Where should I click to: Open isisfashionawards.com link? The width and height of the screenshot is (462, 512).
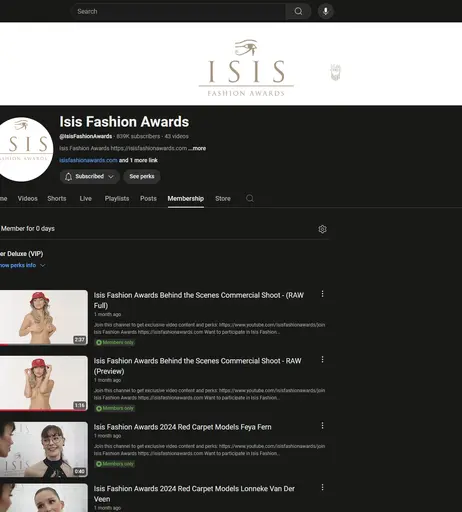click(88, 160)
